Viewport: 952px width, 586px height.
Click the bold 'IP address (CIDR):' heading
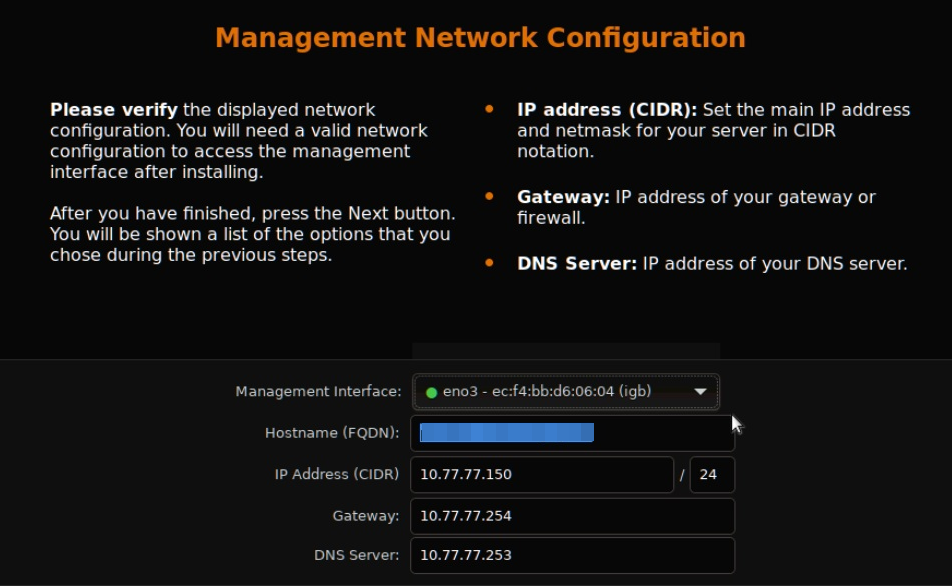point(607,109)
